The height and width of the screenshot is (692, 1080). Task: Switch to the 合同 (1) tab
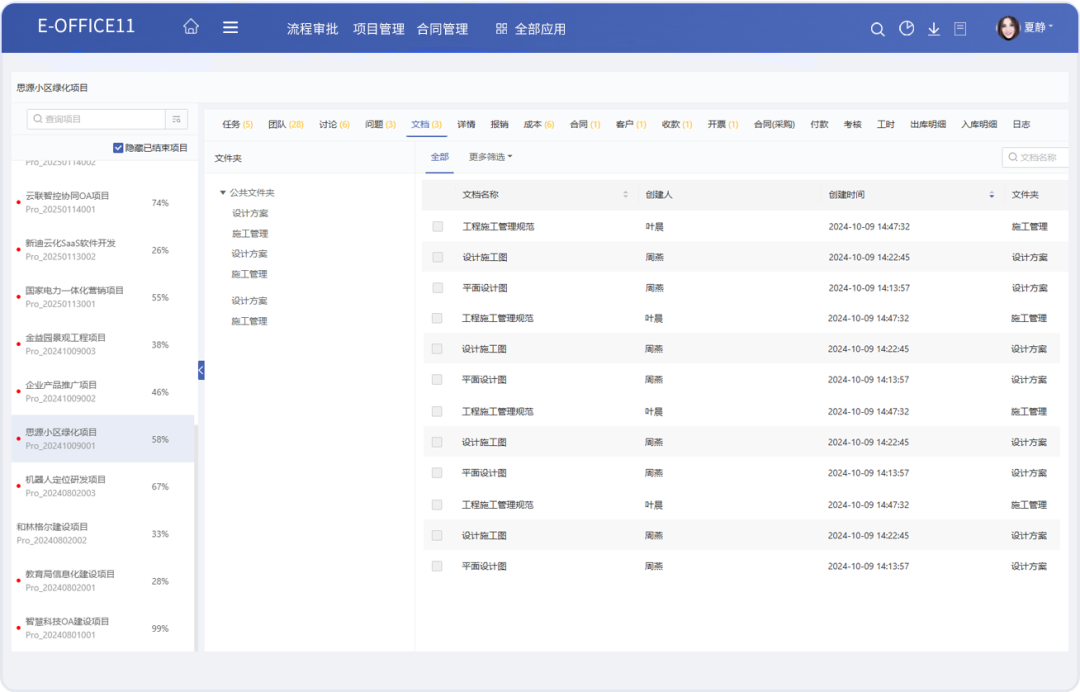[x=584, y=125]
